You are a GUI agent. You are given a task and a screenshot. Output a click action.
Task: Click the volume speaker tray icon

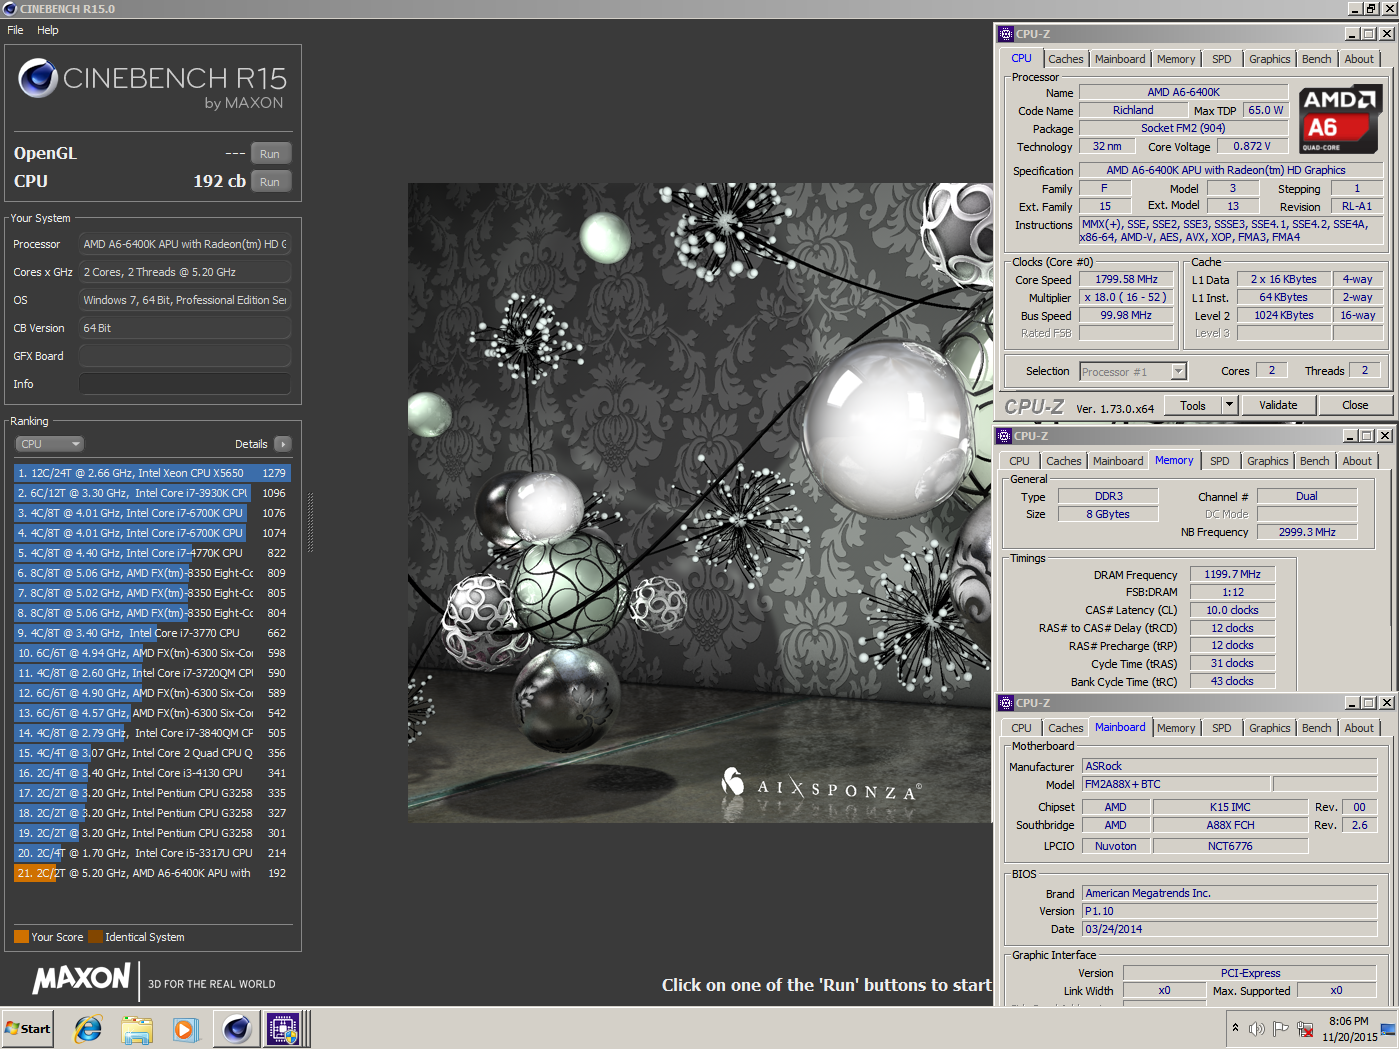click(x=1257, y=1028)
